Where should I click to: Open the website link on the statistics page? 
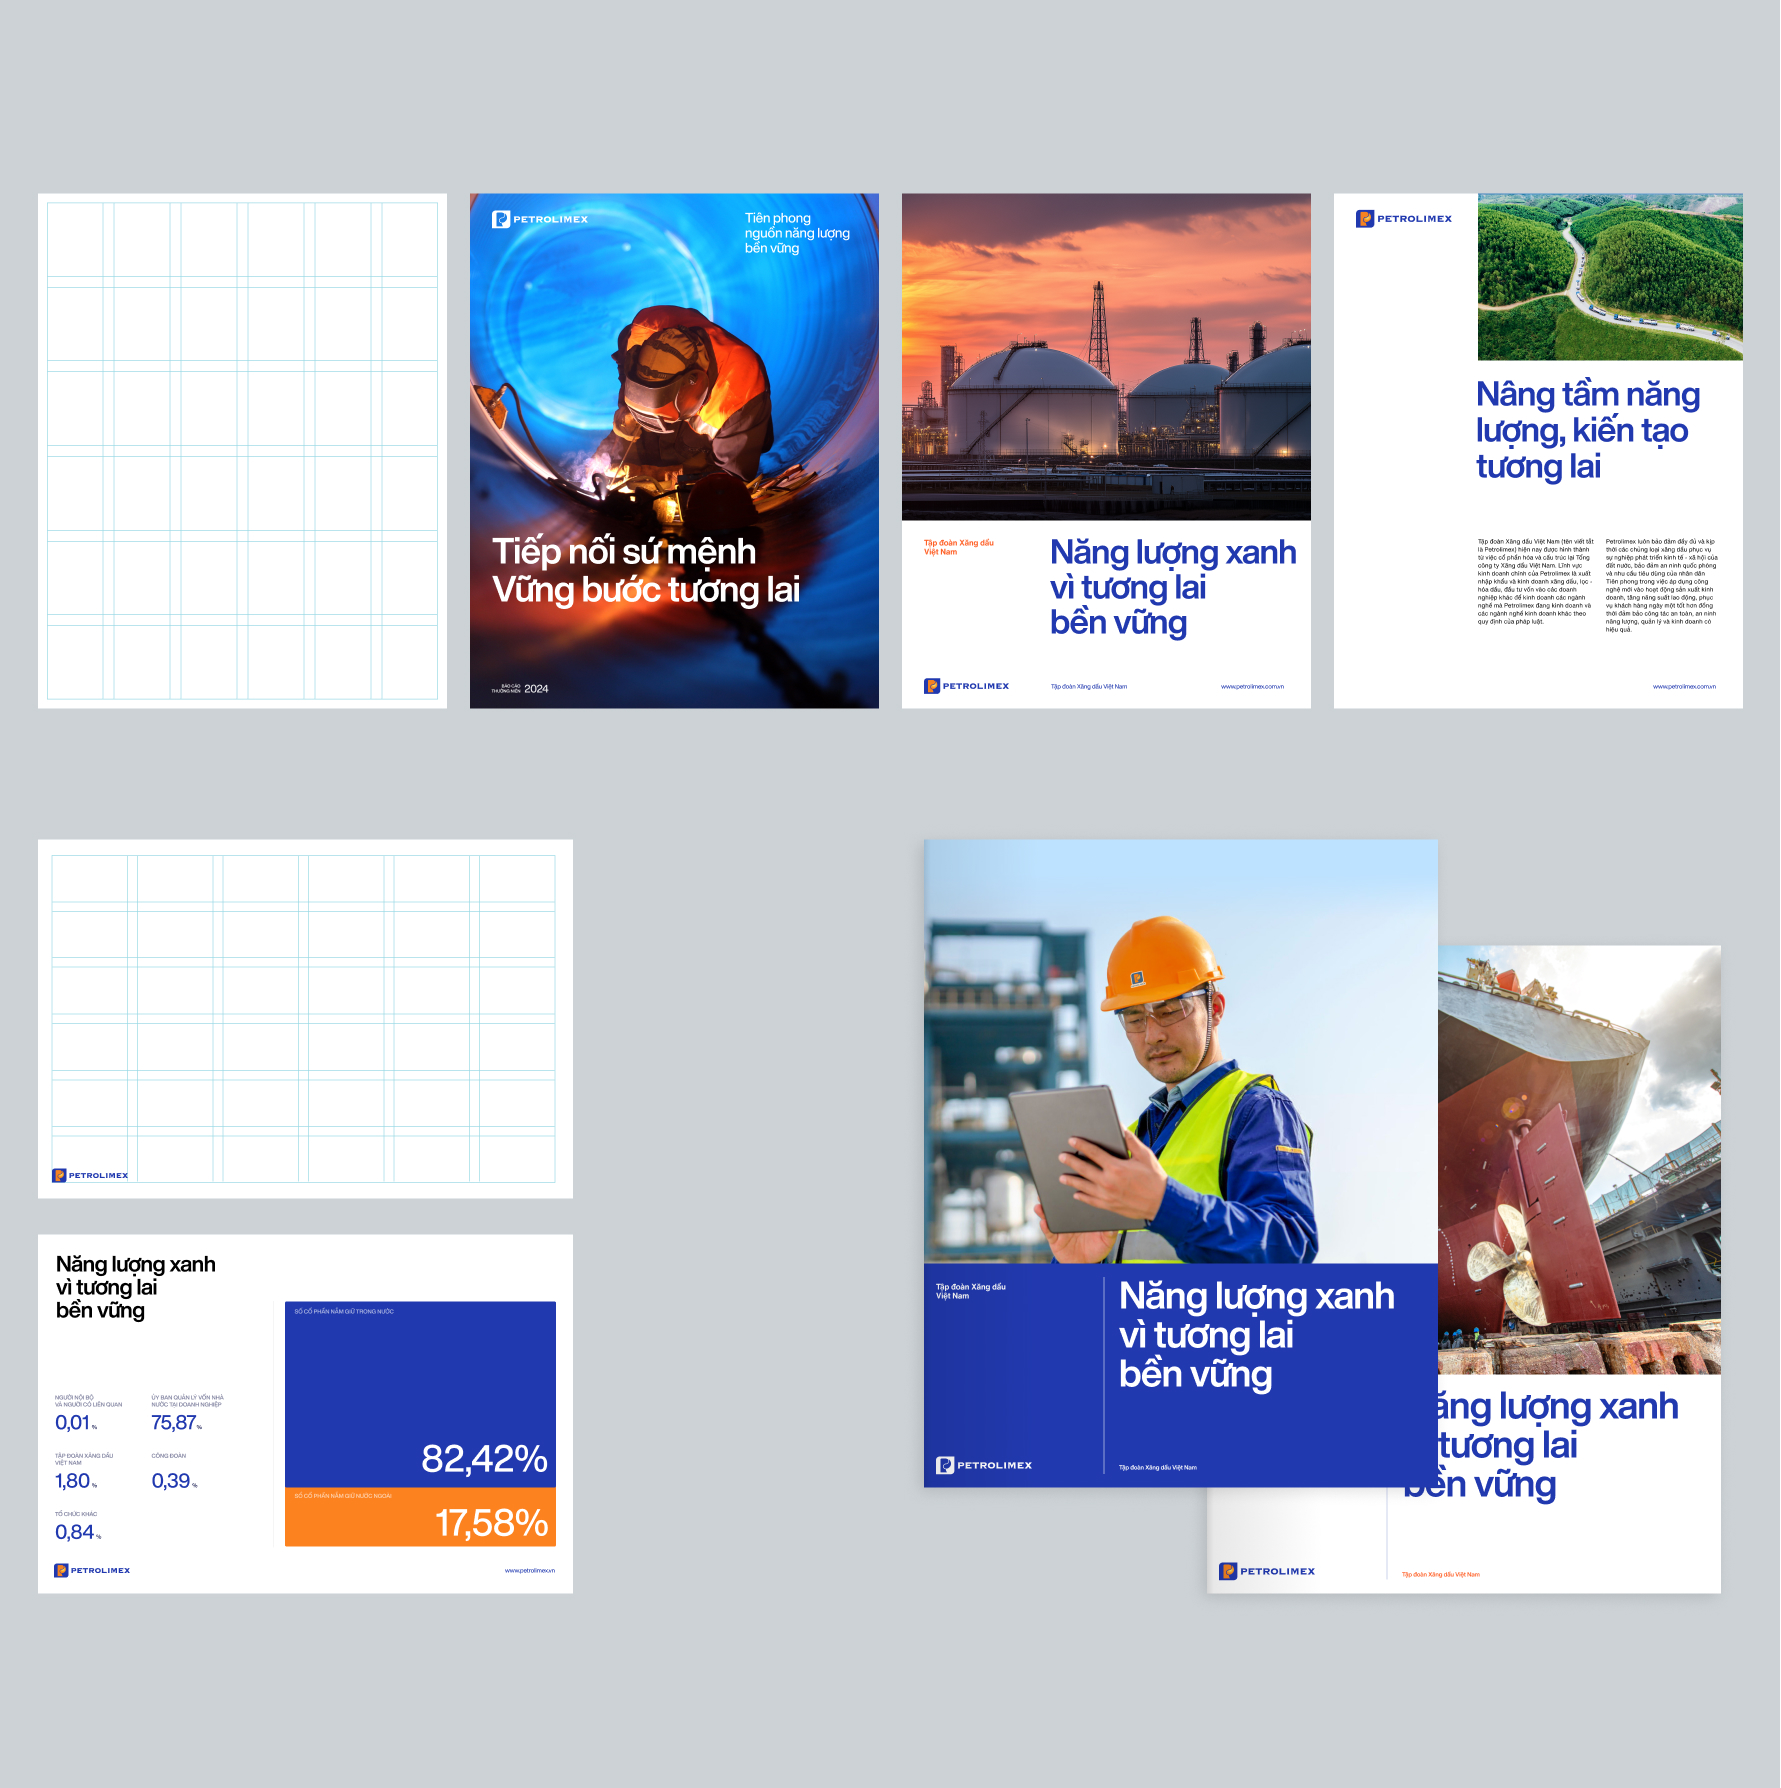529,1571
